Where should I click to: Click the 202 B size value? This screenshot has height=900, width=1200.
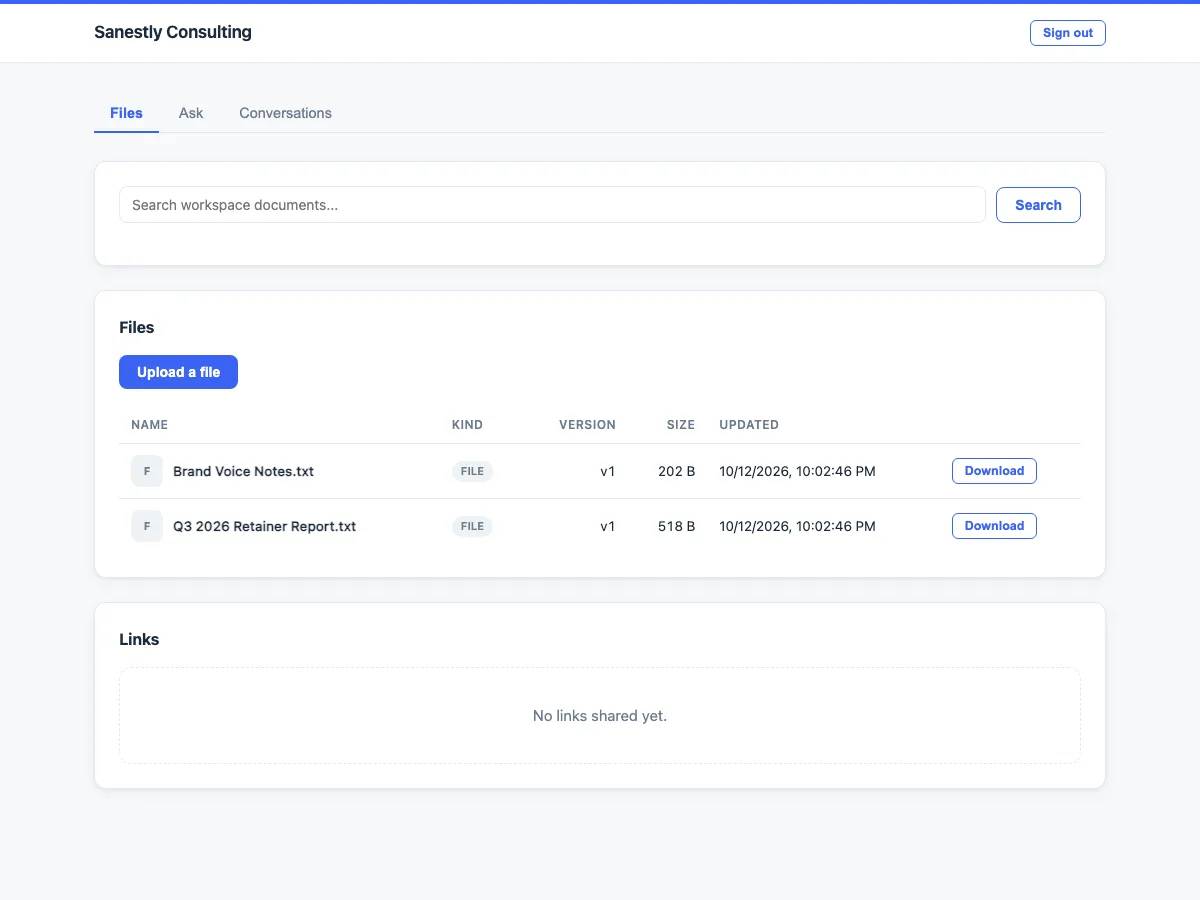coord(677,471)
